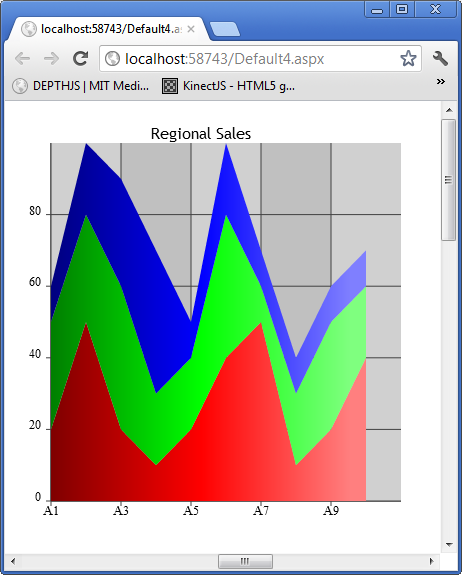This screenshot has width=462, height=575.
Task: Bookmark this page with the star icon
Action: [x=408, y=59]
